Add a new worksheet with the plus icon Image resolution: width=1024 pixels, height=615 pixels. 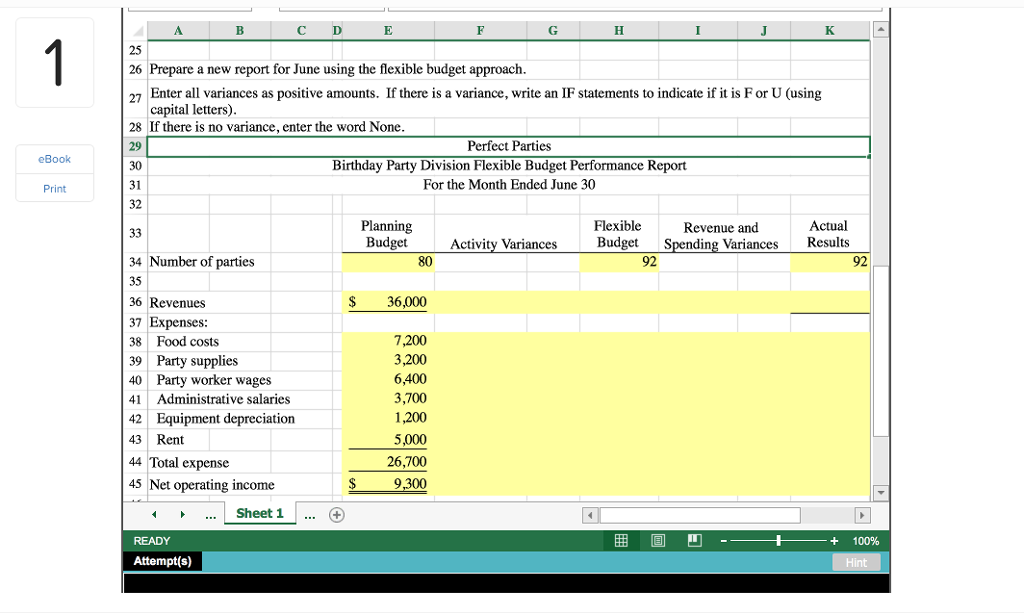pos(336,513)
